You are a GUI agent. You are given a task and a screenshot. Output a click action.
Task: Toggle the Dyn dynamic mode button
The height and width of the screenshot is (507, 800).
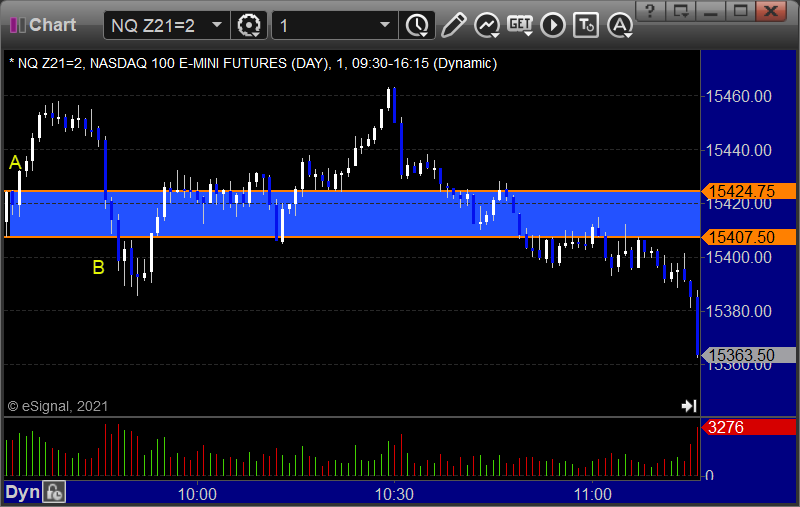(x=22, y=492)
